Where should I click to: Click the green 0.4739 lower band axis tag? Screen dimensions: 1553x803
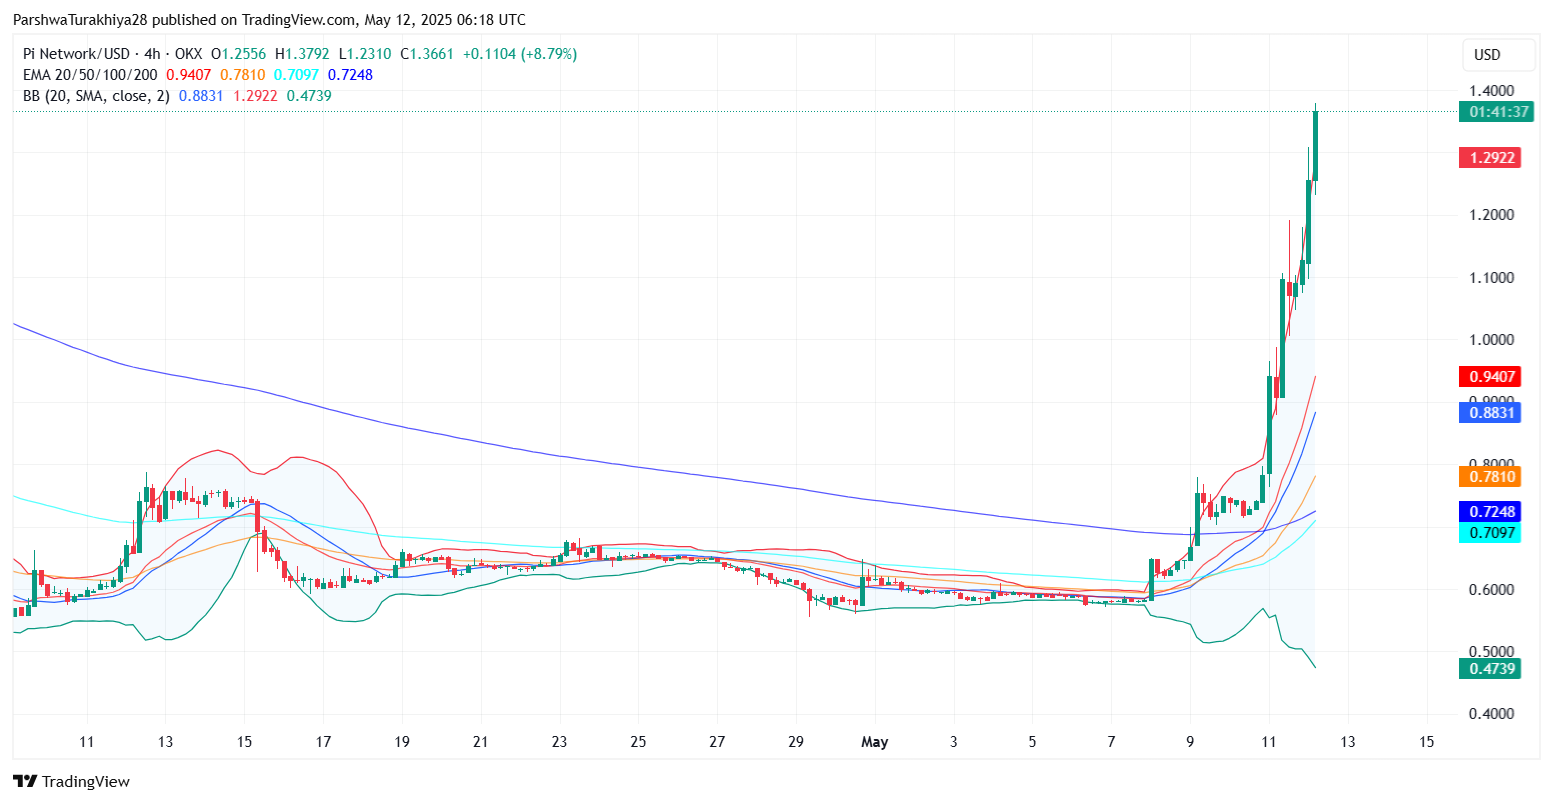1490,668
